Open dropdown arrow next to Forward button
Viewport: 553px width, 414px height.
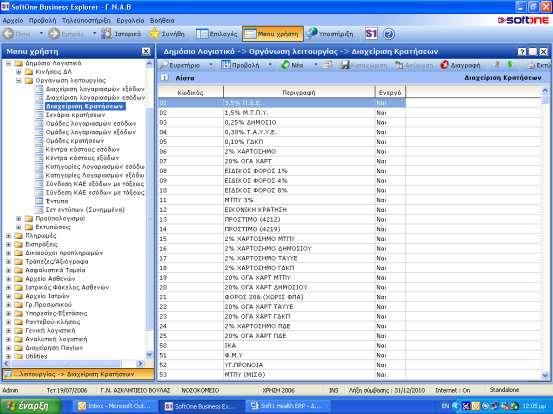(95, 34)
